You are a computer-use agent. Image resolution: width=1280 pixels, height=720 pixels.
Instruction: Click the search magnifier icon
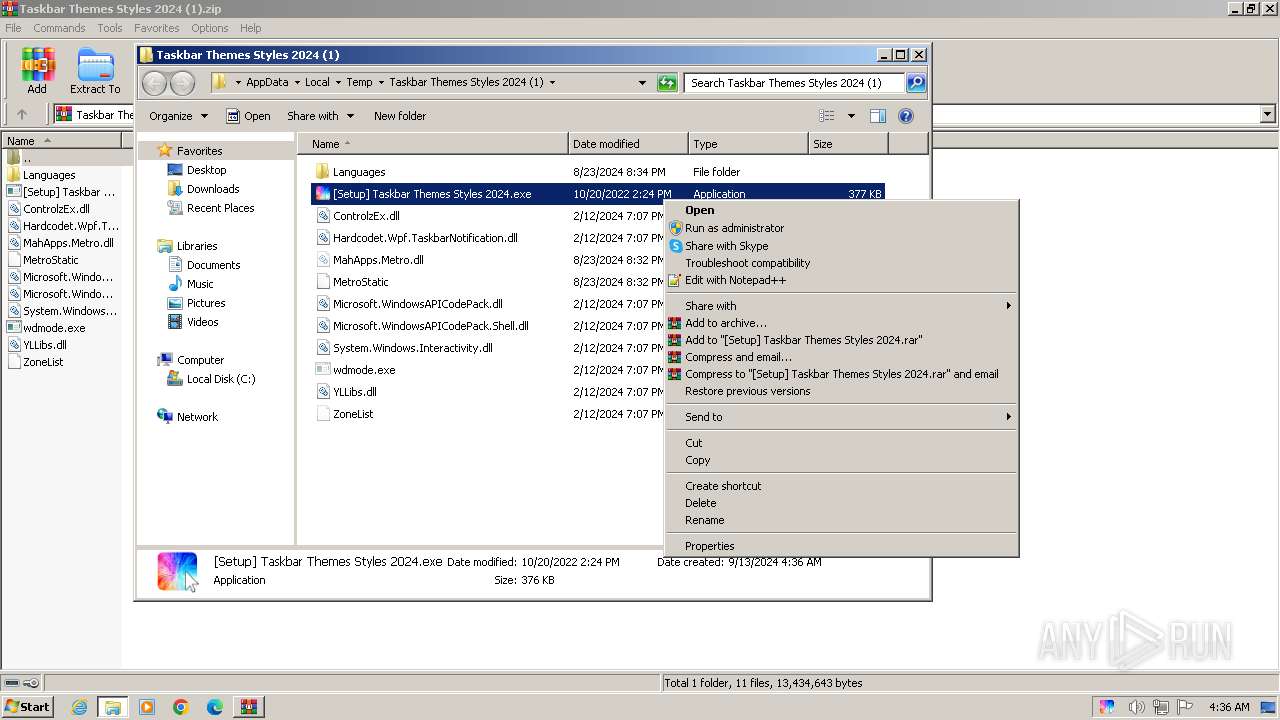tap(915, 83)
